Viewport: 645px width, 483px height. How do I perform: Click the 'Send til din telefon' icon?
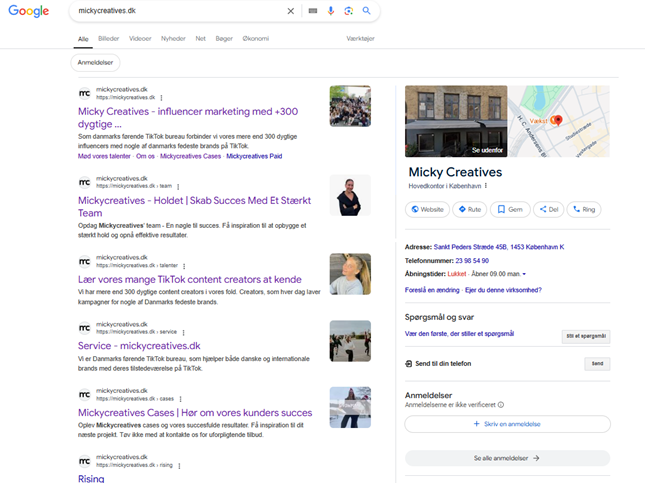[x=408, y=364]
